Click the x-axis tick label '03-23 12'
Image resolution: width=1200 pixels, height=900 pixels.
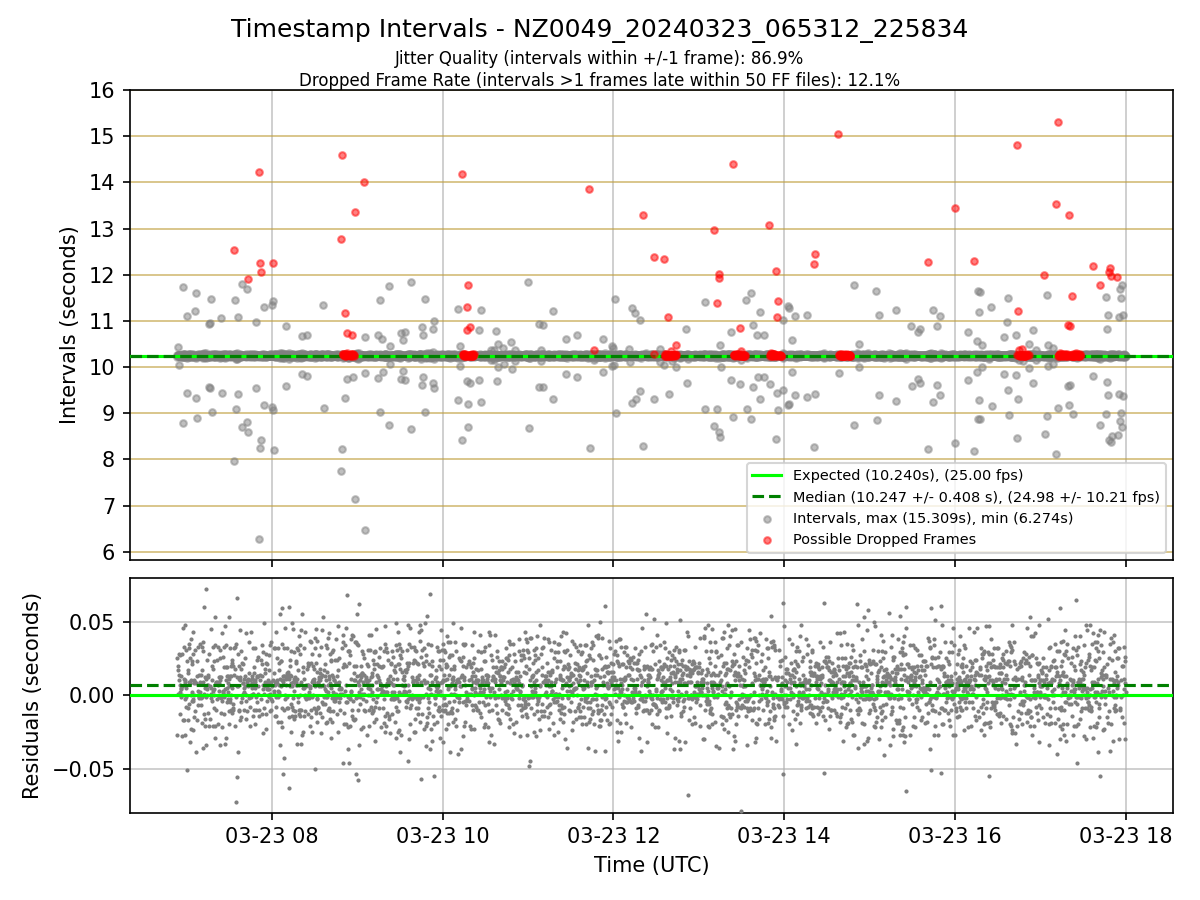[x=613, y=834]
